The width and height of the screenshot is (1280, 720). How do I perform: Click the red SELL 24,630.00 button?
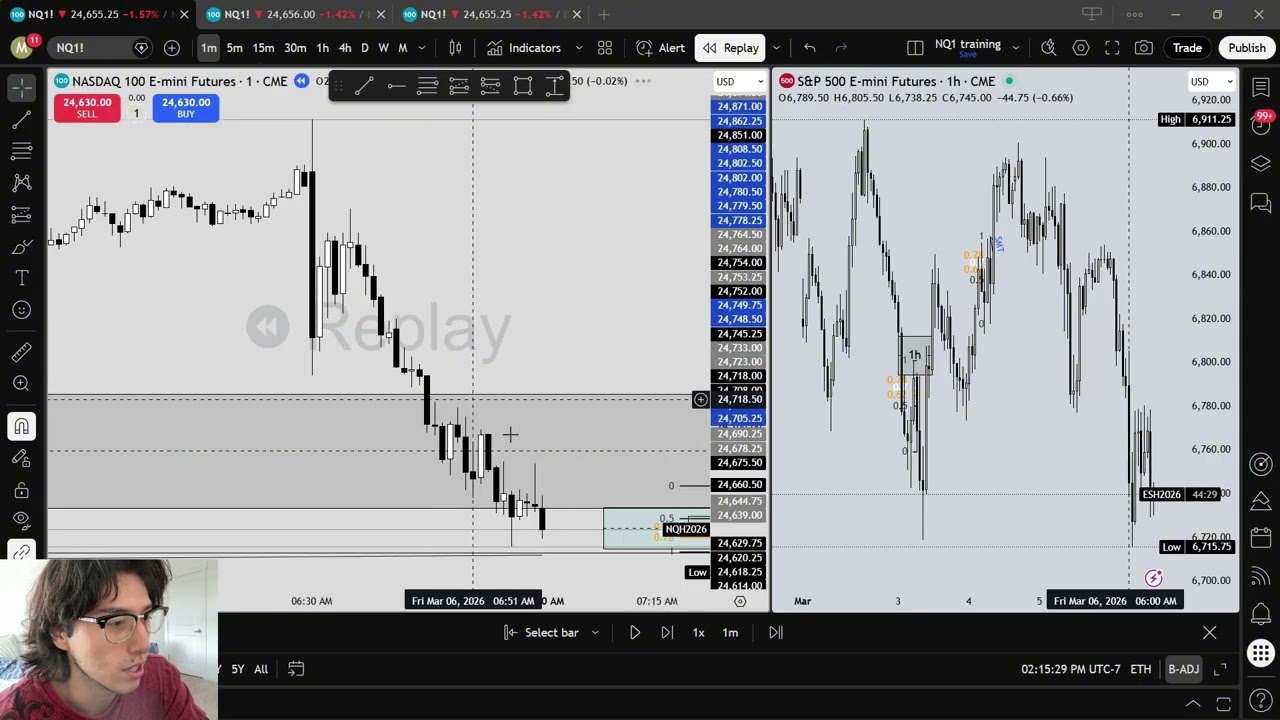pyautogui.click(x=87, y=108)
